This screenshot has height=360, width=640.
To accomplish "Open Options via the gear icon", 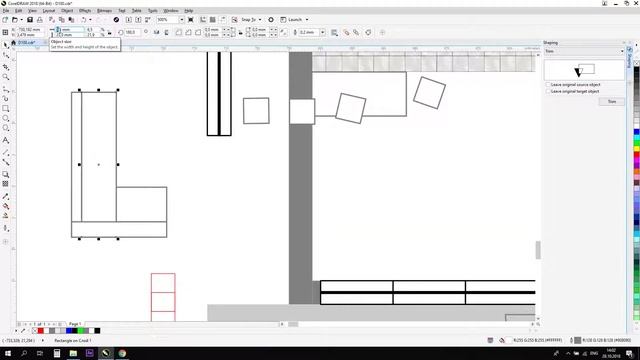I will (x=271, y=20).
